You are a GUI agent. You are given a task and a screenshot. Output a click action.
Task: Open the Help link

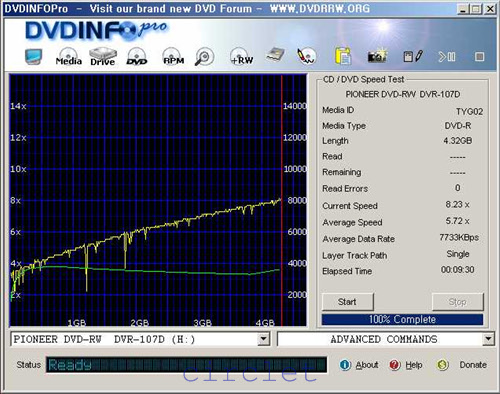(414, 365)
